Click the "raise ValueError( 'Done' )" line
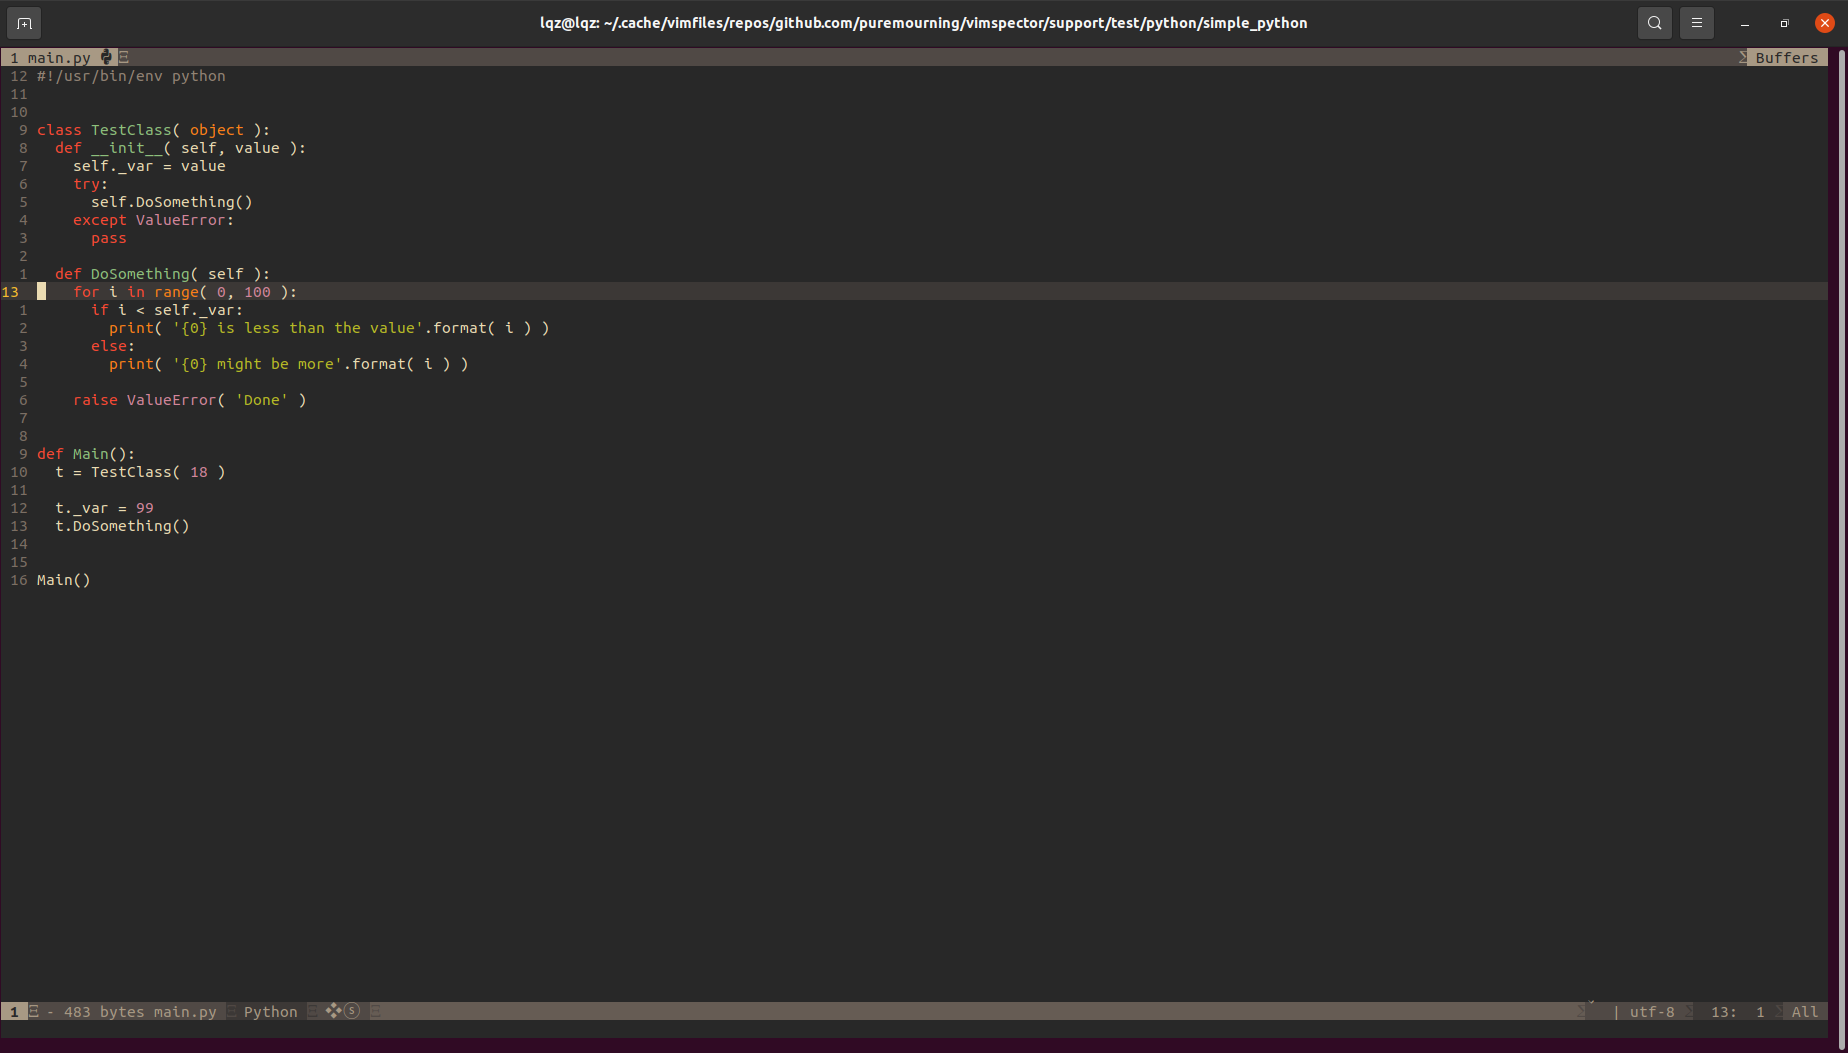Image resolution: width=1848 pixels, height=1053 pixels. pyautogui.click(x=190, y=400)
